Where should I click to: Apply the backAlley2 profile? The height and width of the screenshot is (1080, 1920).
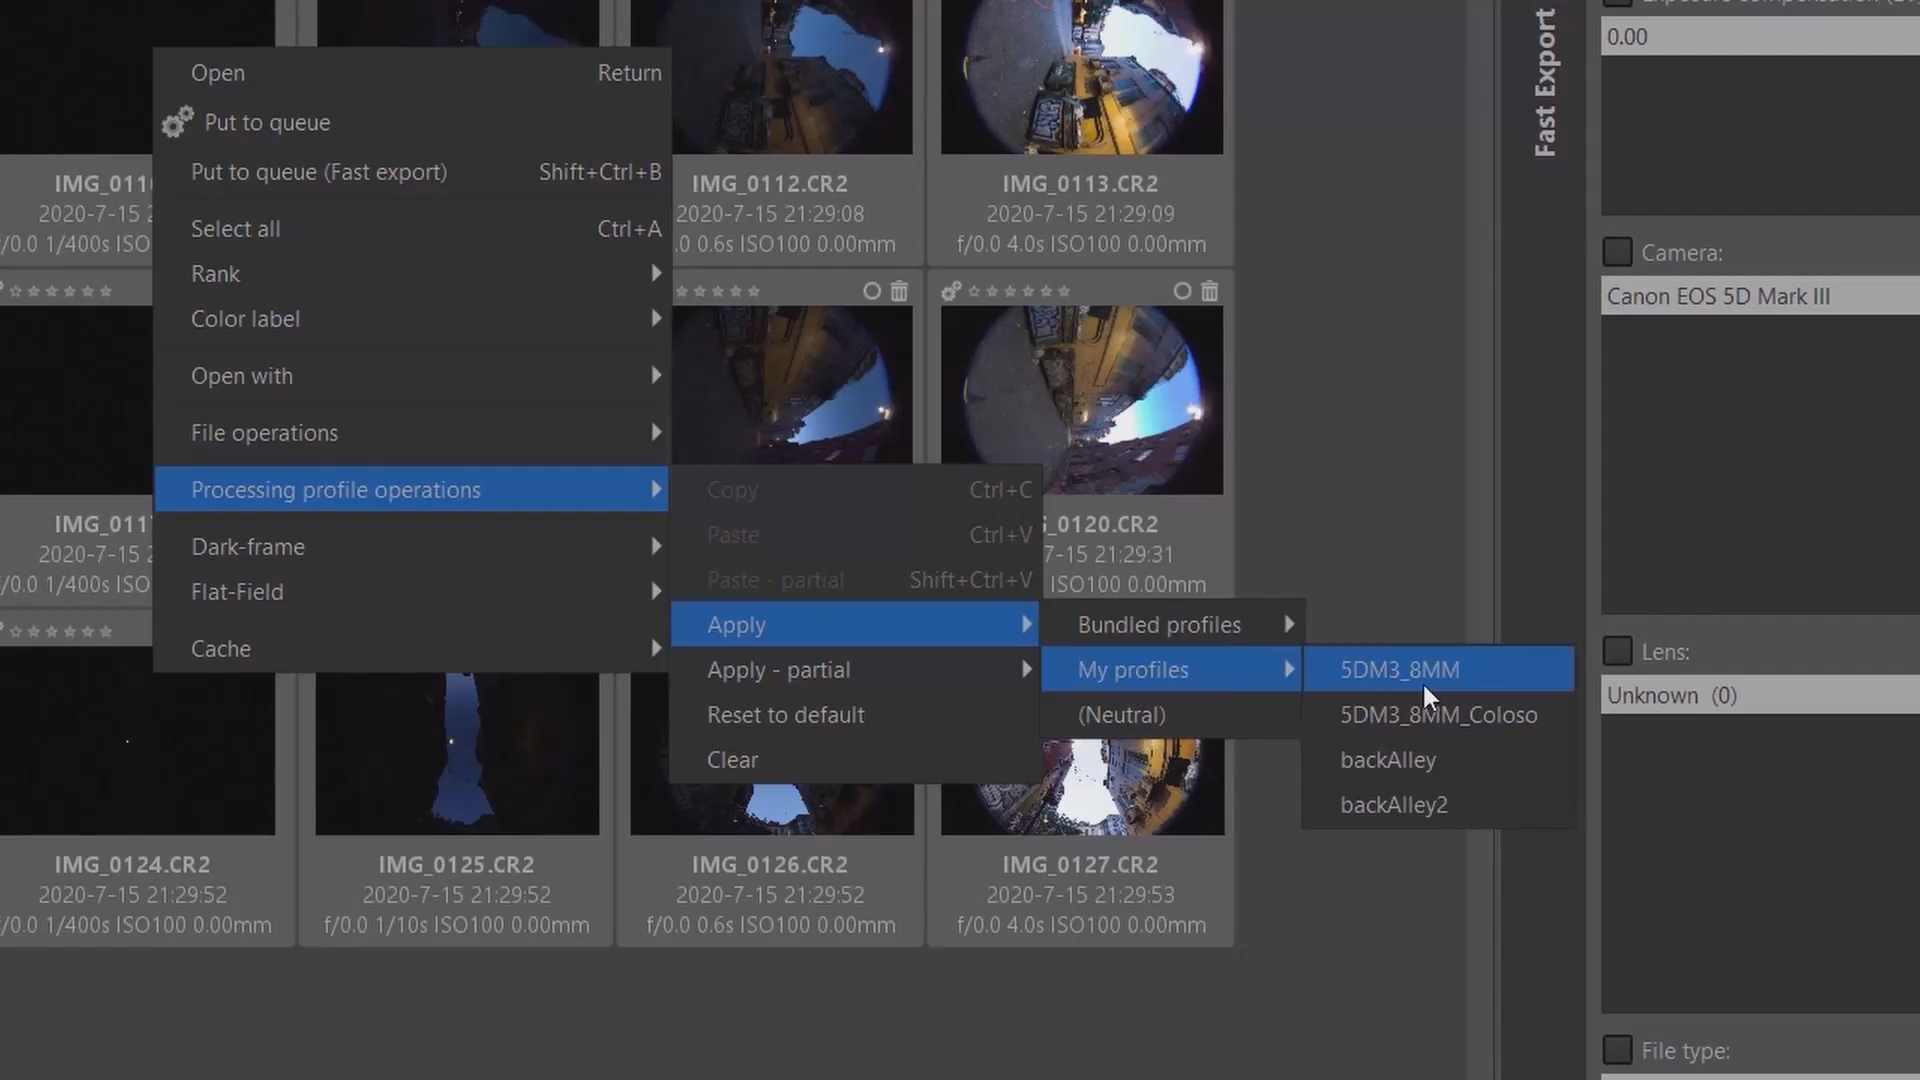click(x=1393, y=805)
